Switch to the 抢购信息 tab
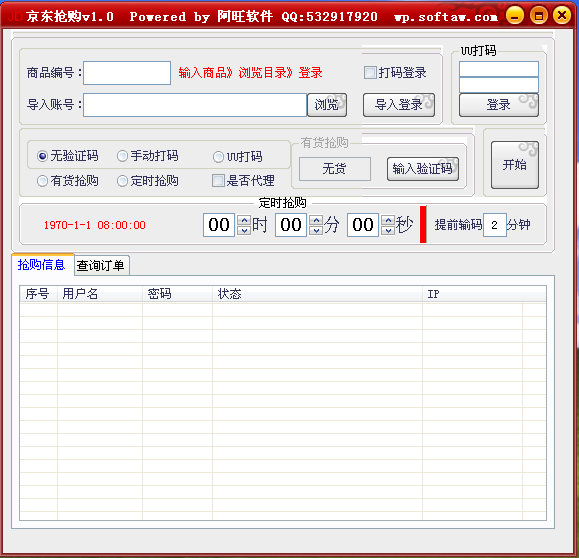 [42, 265]
